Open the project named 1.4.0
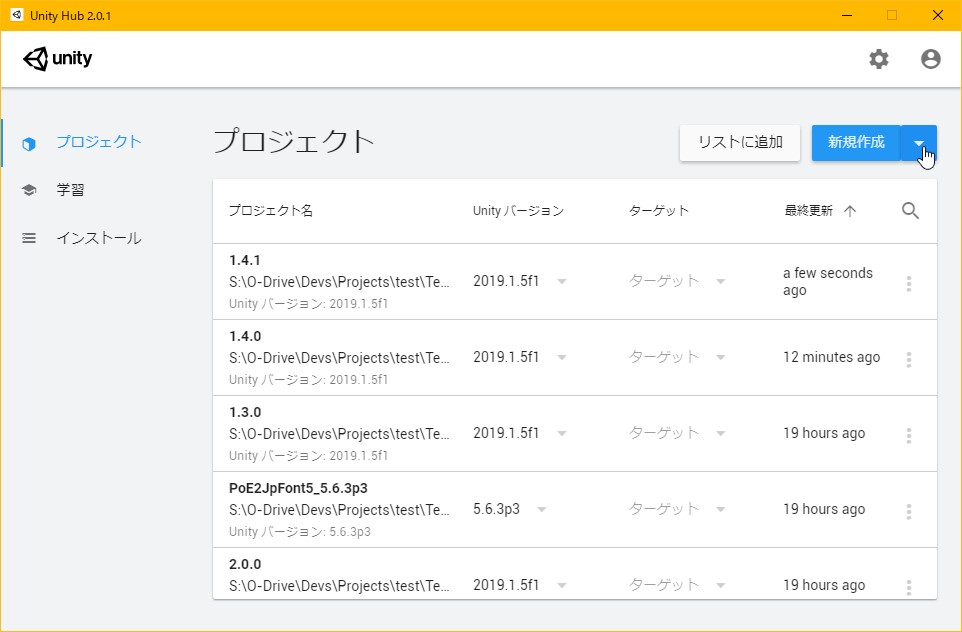The height and width of the screenshot is (632, 962). tap(245, 336)
